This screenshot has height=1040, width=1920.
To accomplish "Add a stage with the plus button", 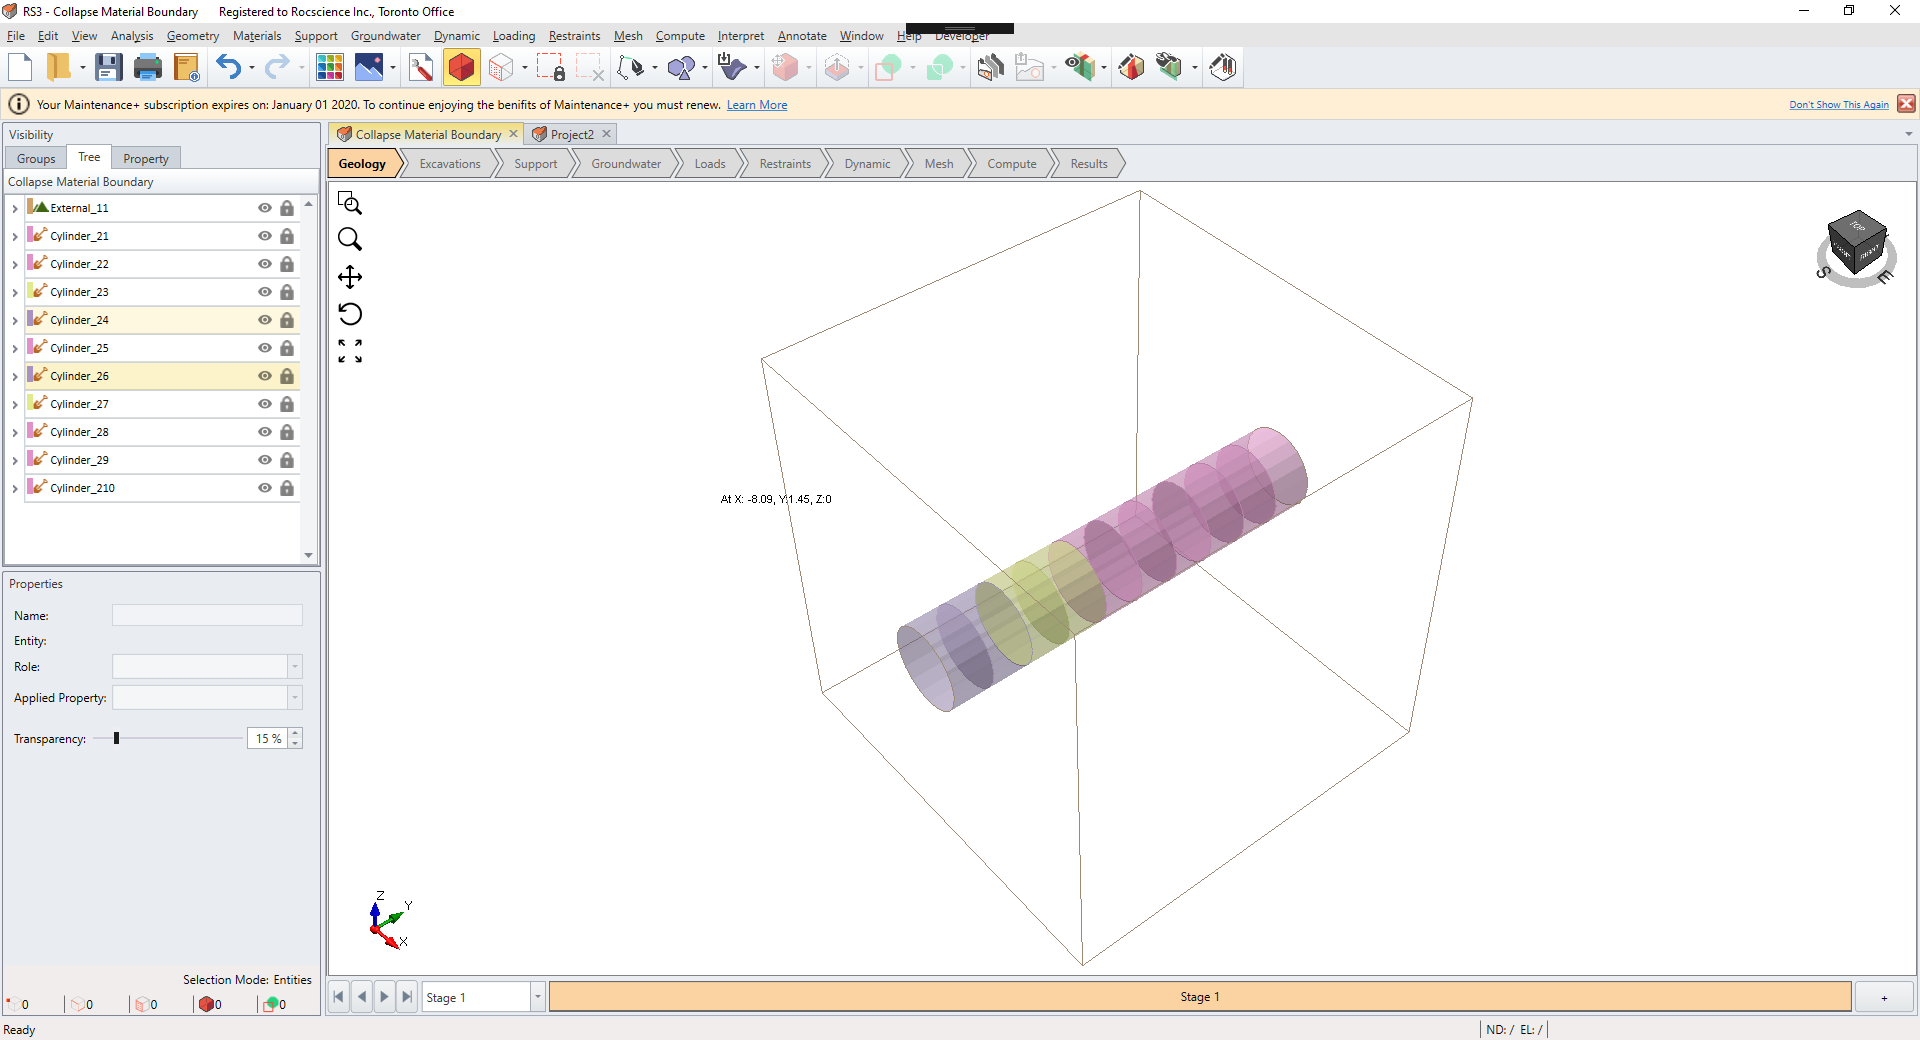I will coord(1884,997).
